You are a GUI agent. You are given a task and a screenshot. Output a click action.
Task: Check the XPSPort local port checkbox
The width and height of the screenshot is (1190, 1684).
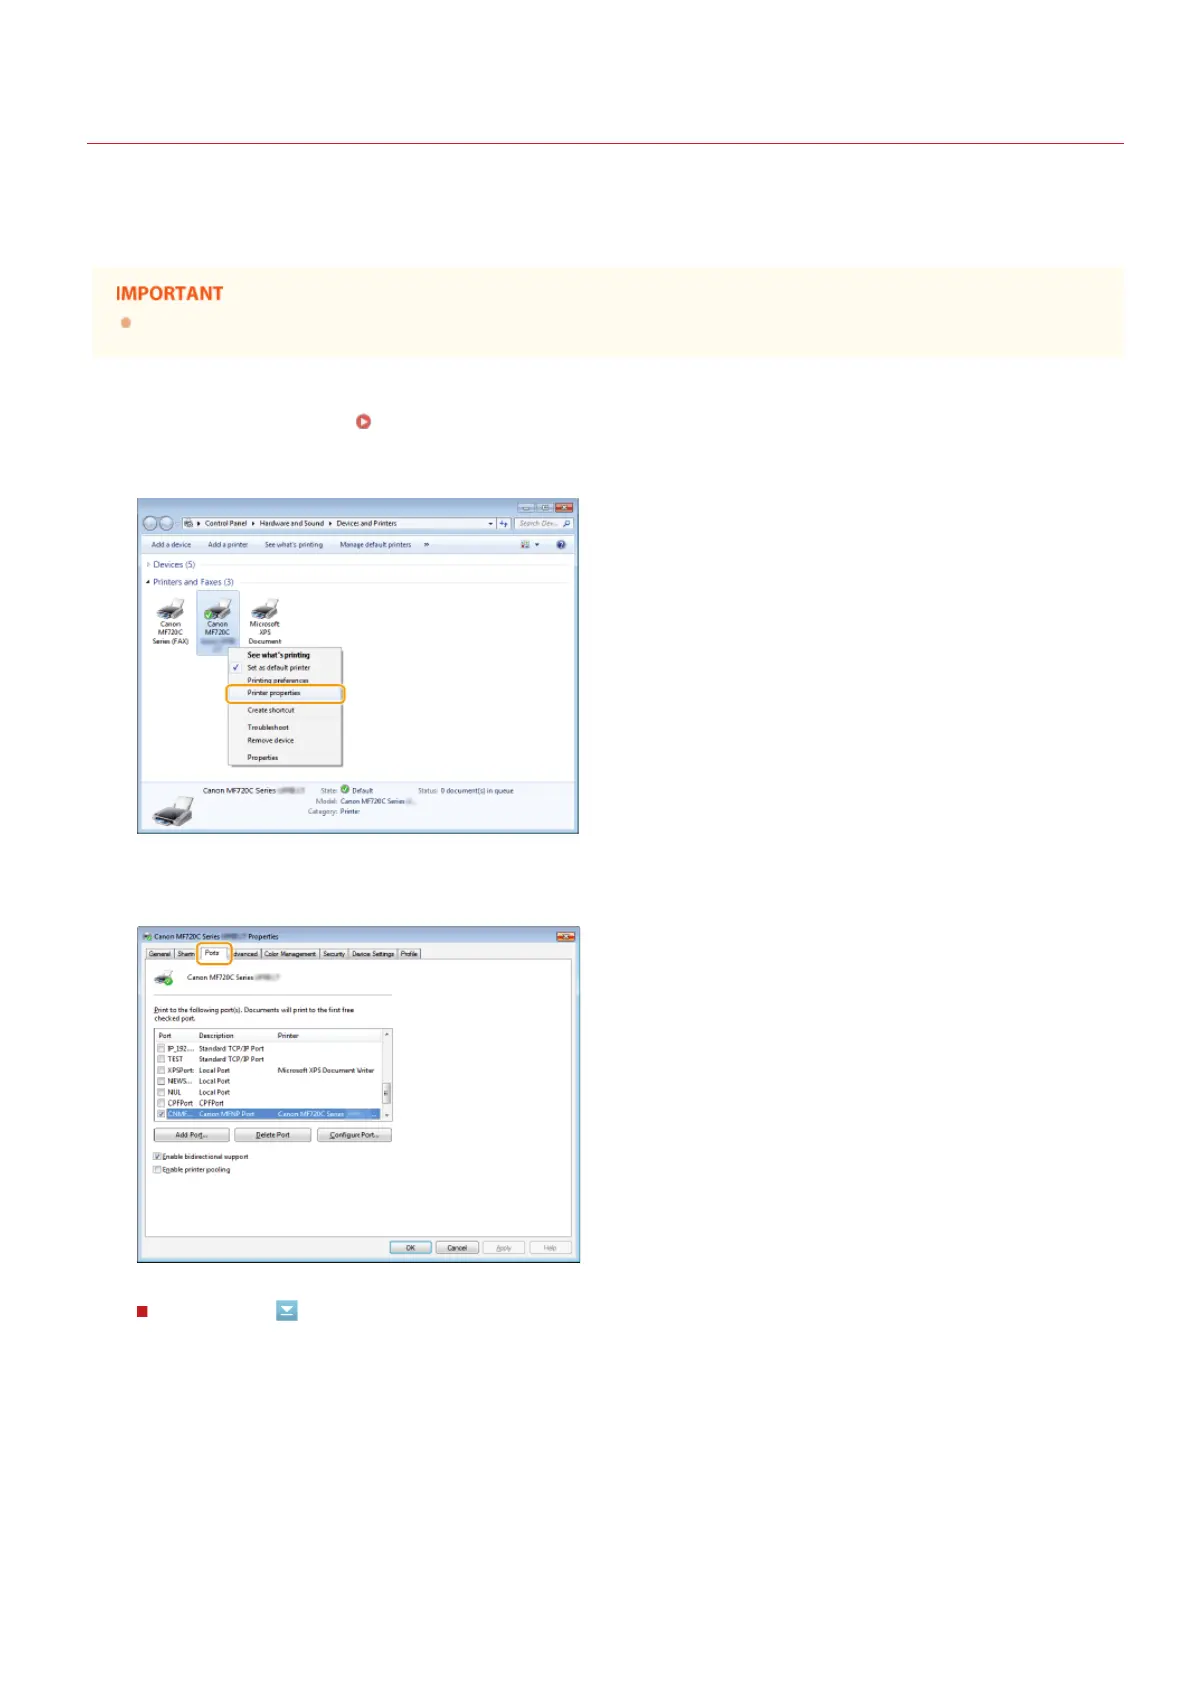click(x=161, y=1070)
